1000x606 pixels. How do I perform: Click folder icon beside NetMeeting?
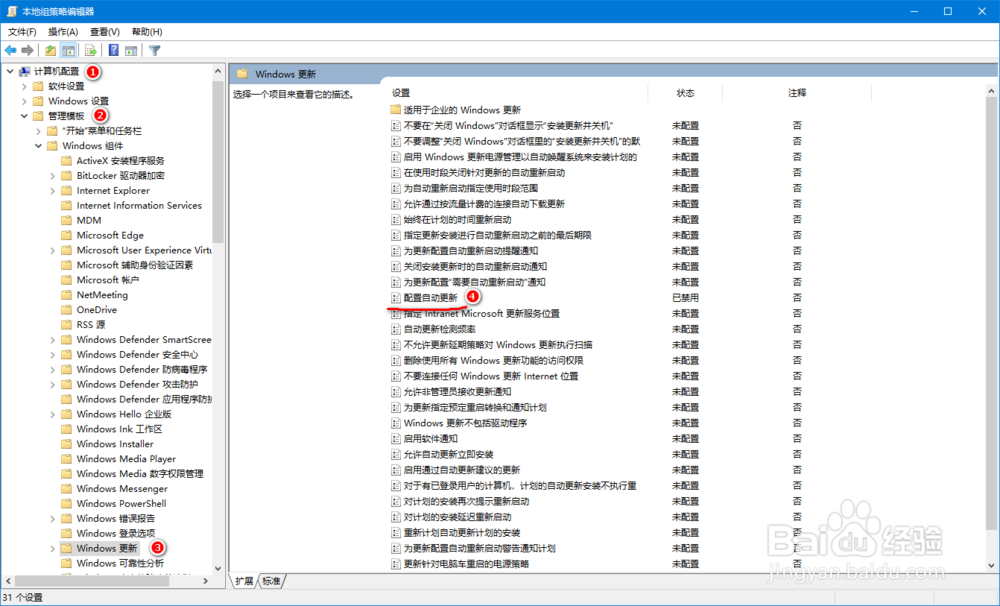[66, 295]
